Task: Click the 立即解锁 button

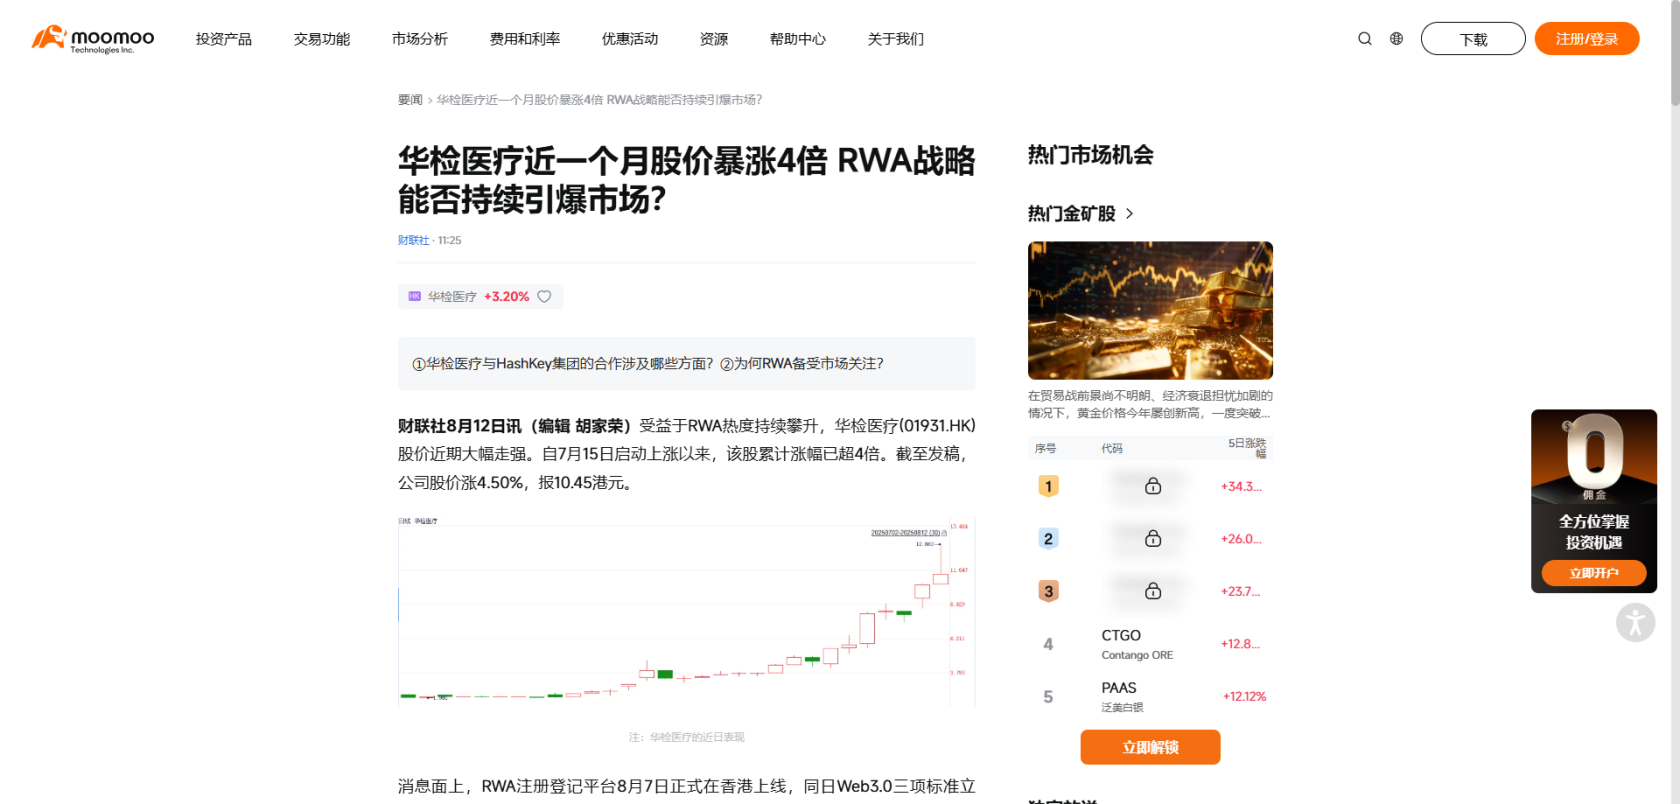Action: pyautogui.click(x=1150, y=747)
